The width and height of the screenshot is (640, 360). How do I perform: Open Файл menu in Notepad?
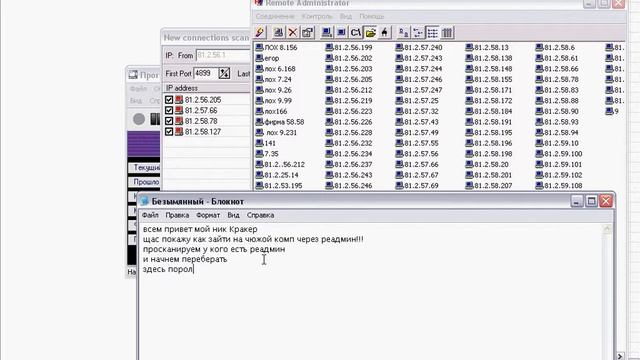coord(150,215)
